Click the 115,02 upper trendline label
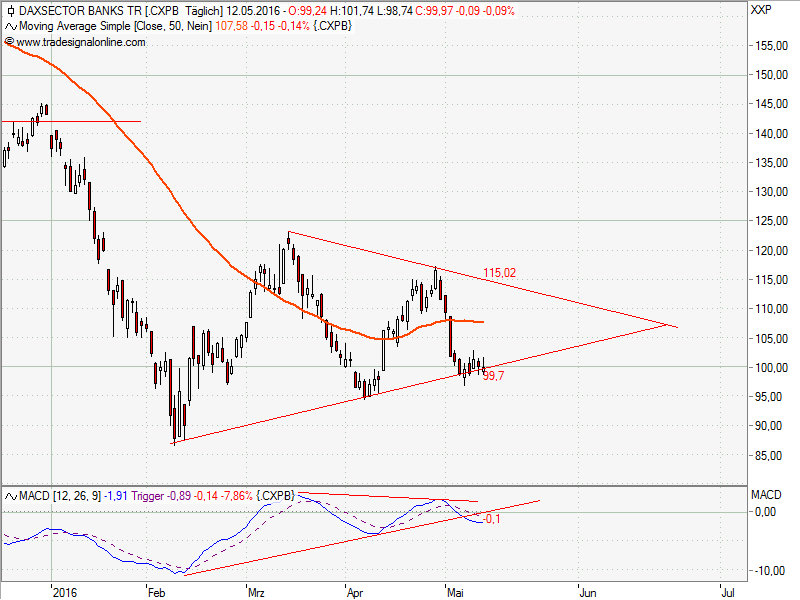The height and width of the screenshot is (600, 800). click(500, 272)
